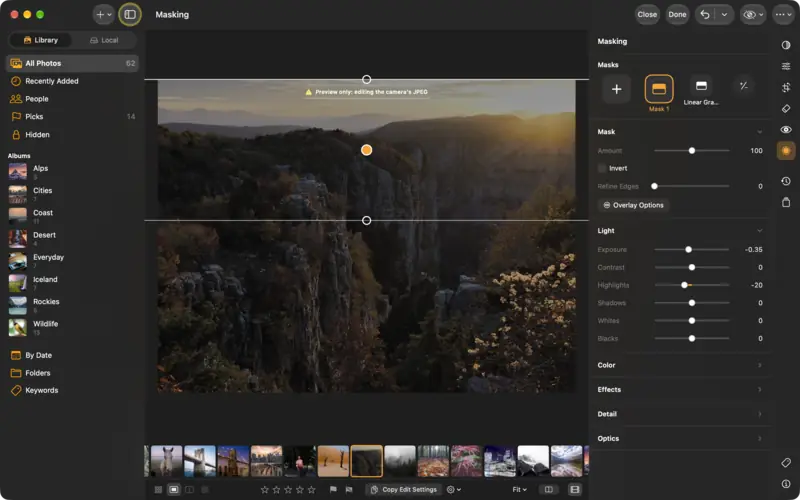Set the pick flag on photo

pyautogui.click(x=333, y=489)
